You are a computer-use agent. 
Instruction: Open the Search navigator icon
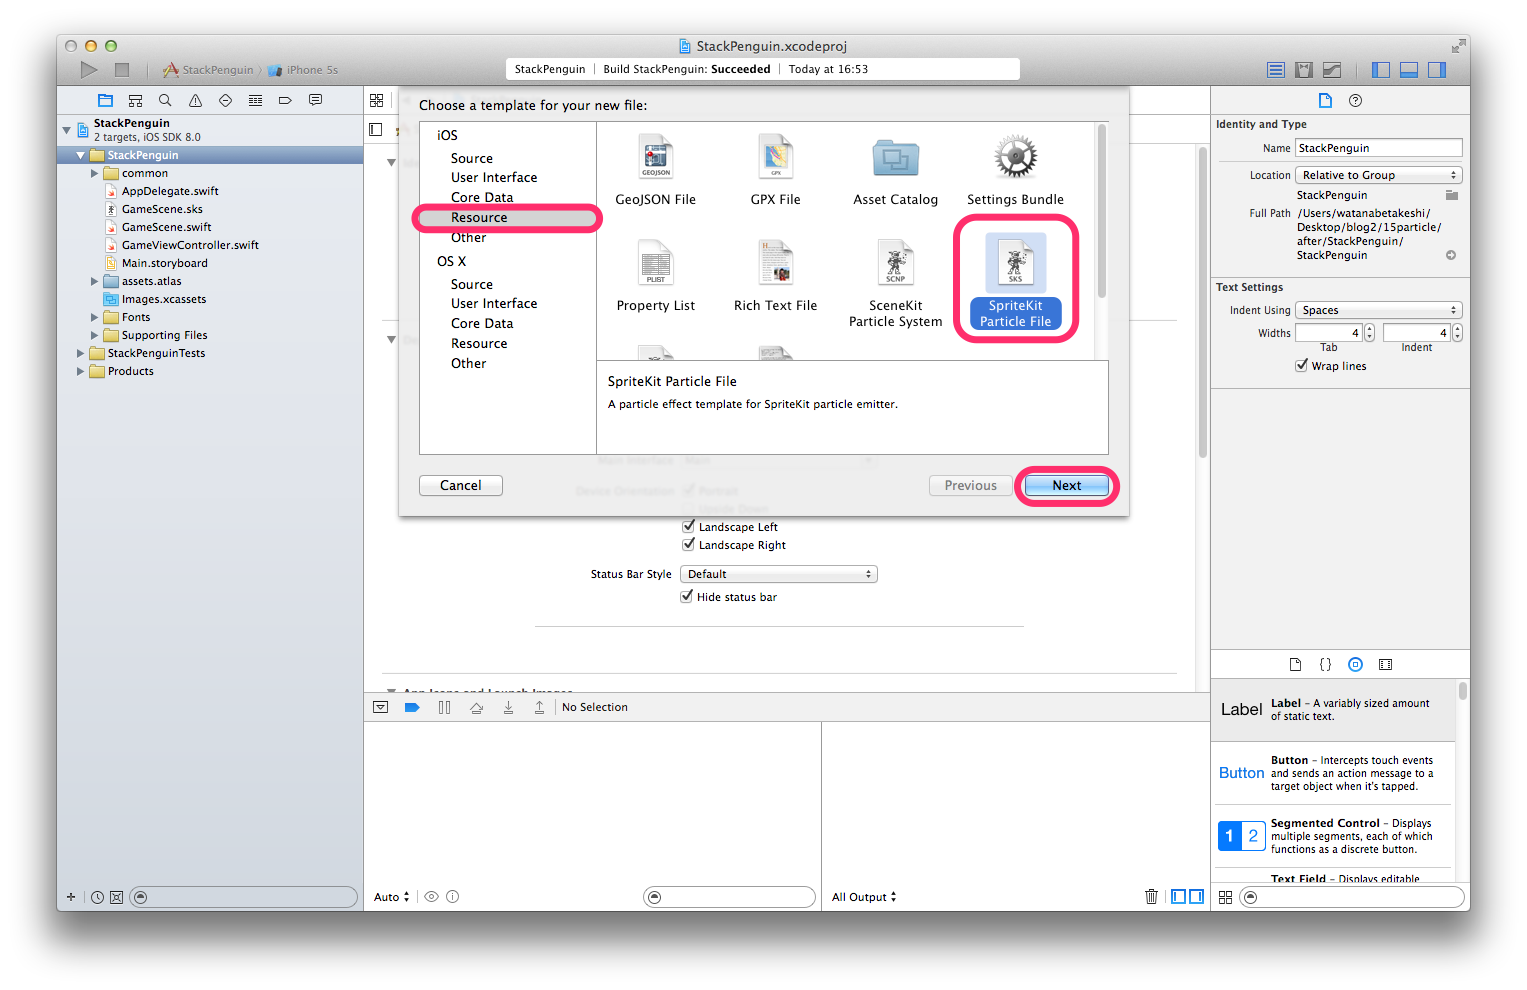165,100
